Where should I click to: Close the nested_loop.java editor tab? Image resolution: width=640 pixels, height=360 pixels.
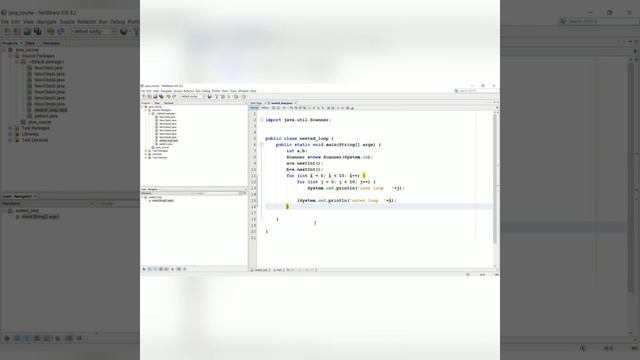pyautogui.click(x=296, y=103)
